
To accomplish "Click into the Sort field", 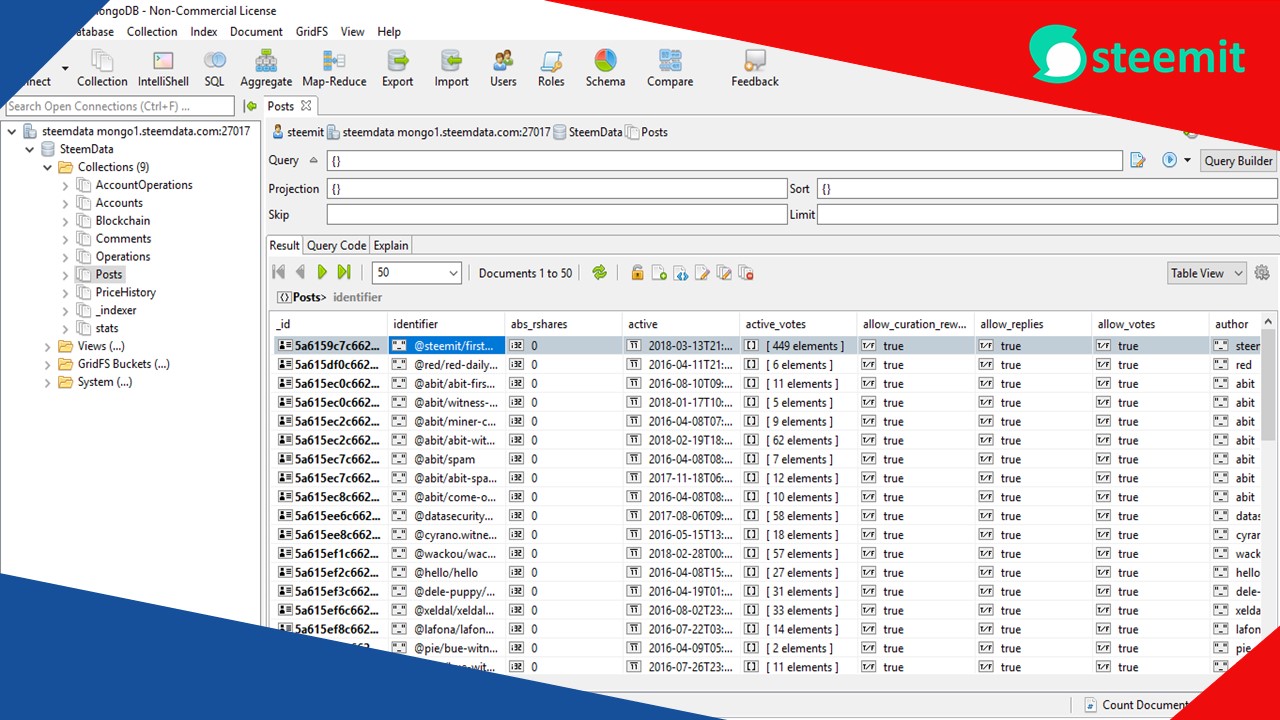I will [x=1047, y=188].
